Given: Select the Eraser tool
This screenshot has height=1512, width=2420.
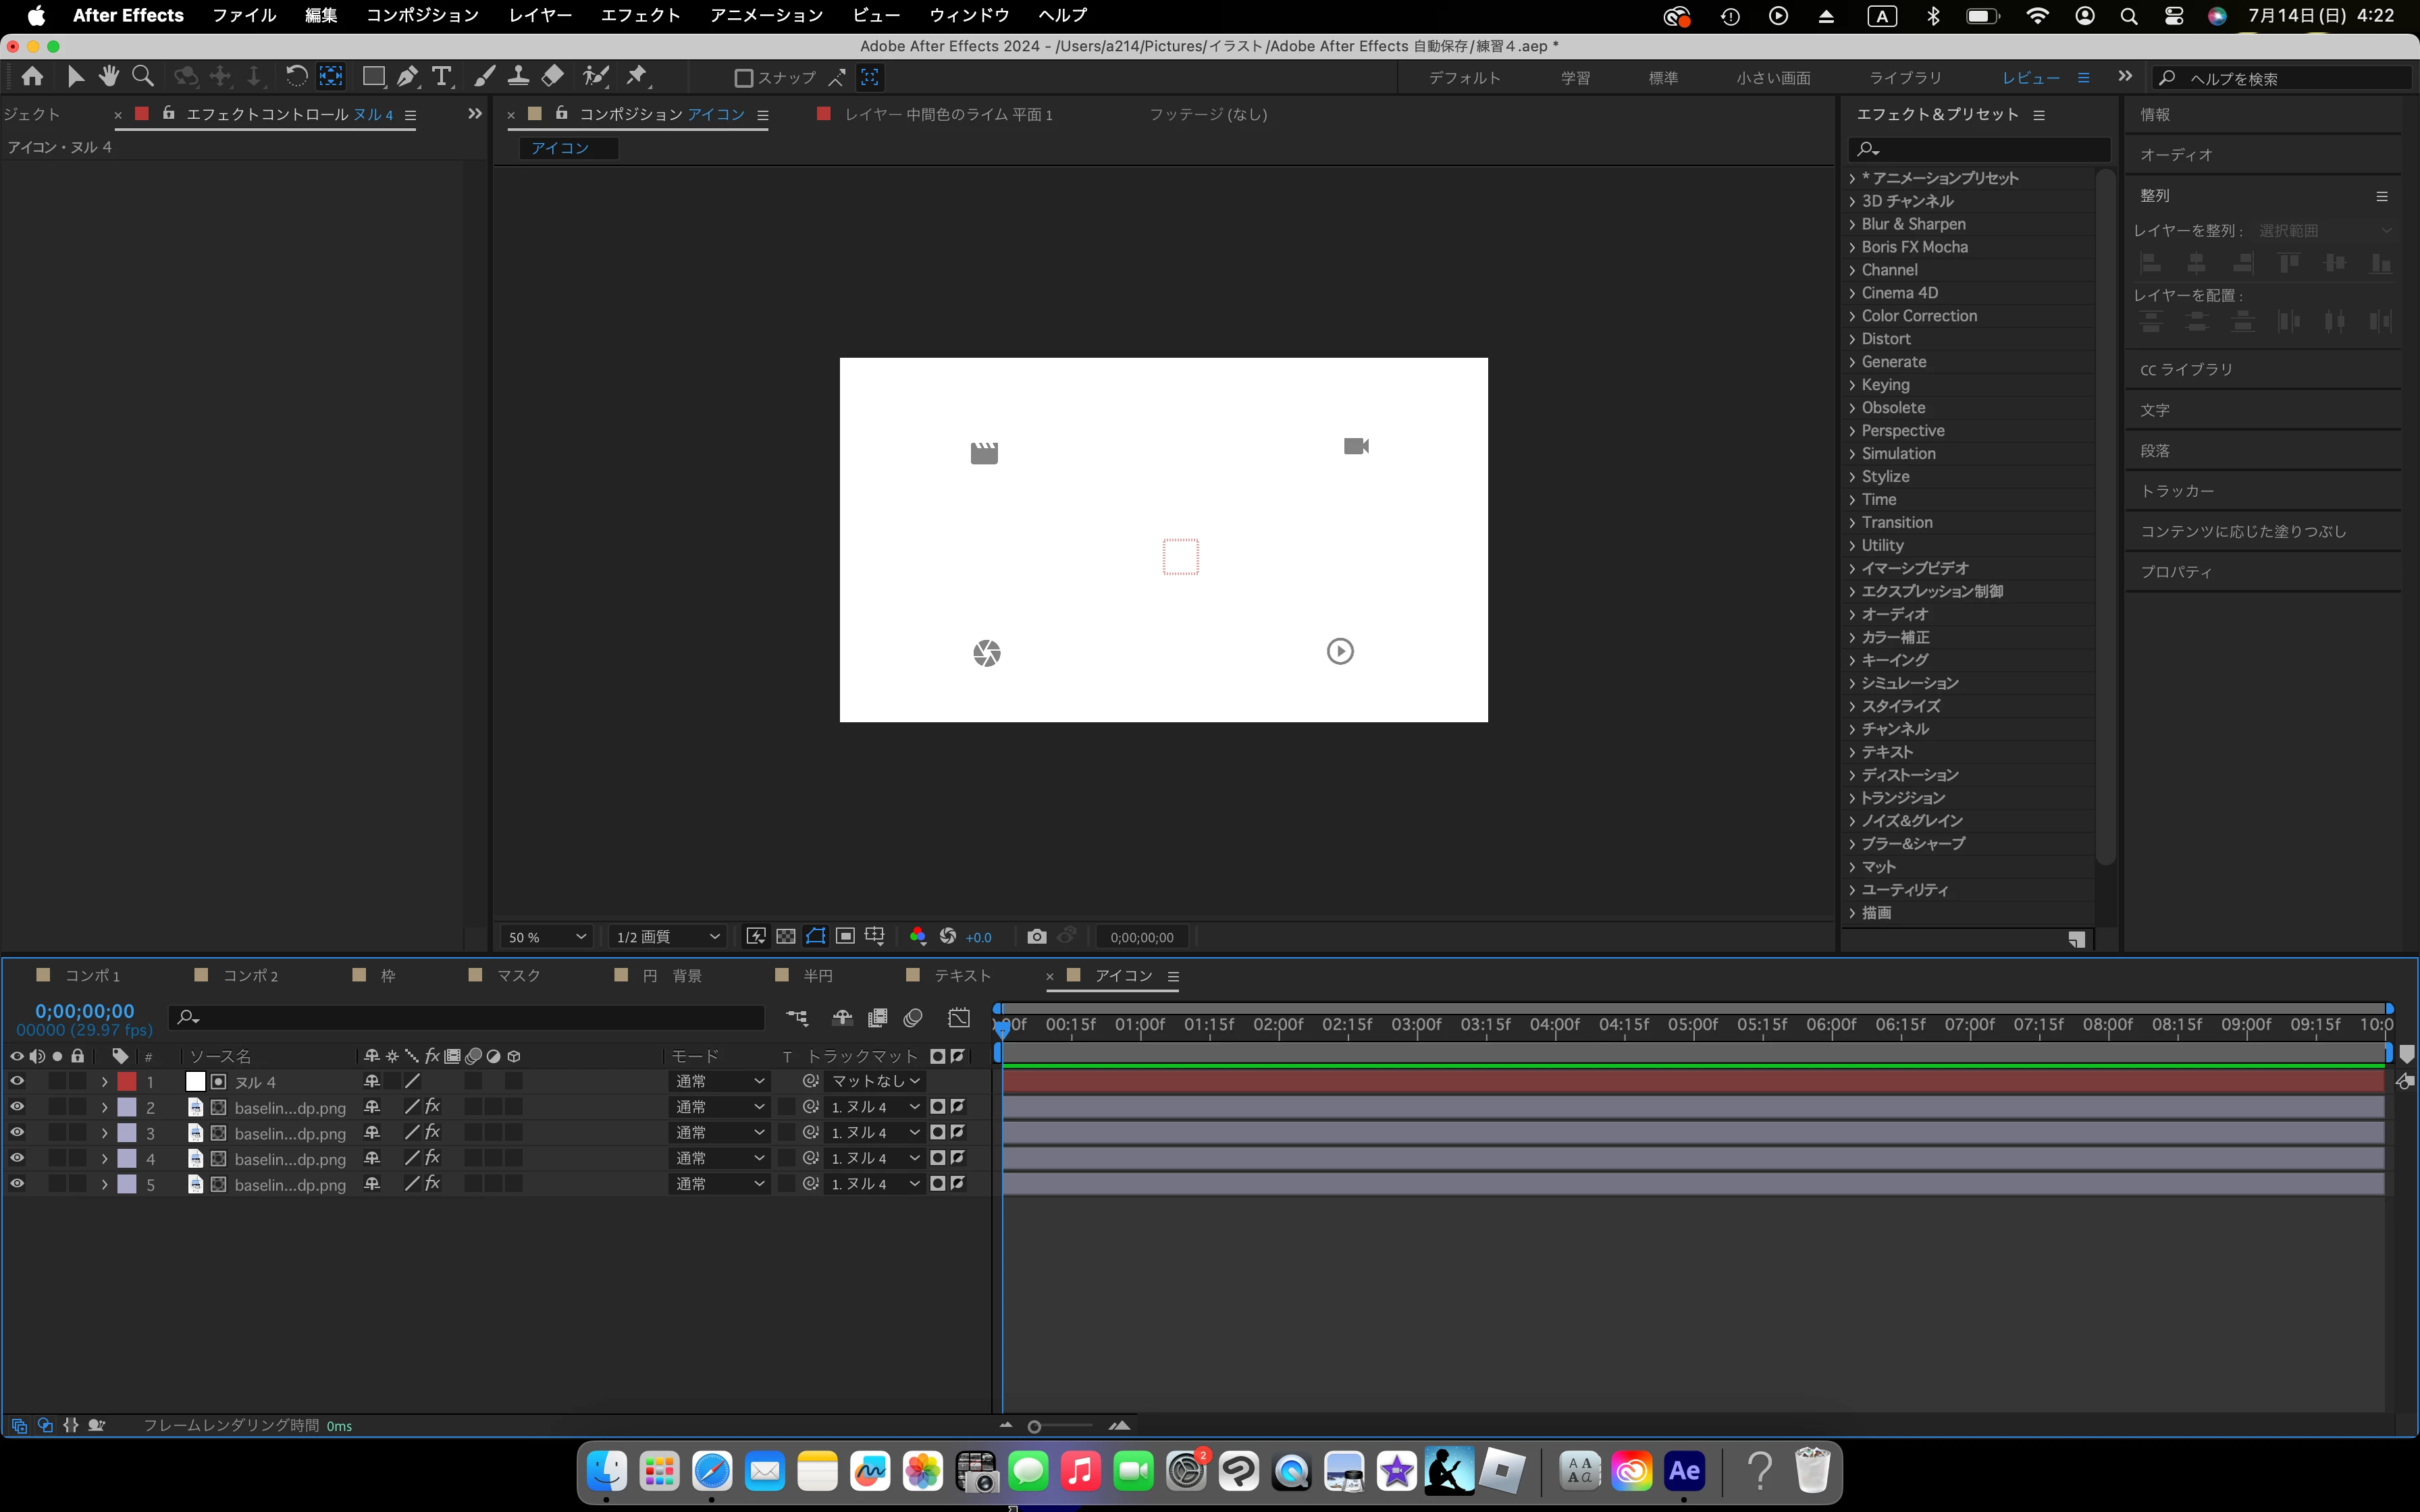Looking at the screenshot, I should [x=553, y=77].
